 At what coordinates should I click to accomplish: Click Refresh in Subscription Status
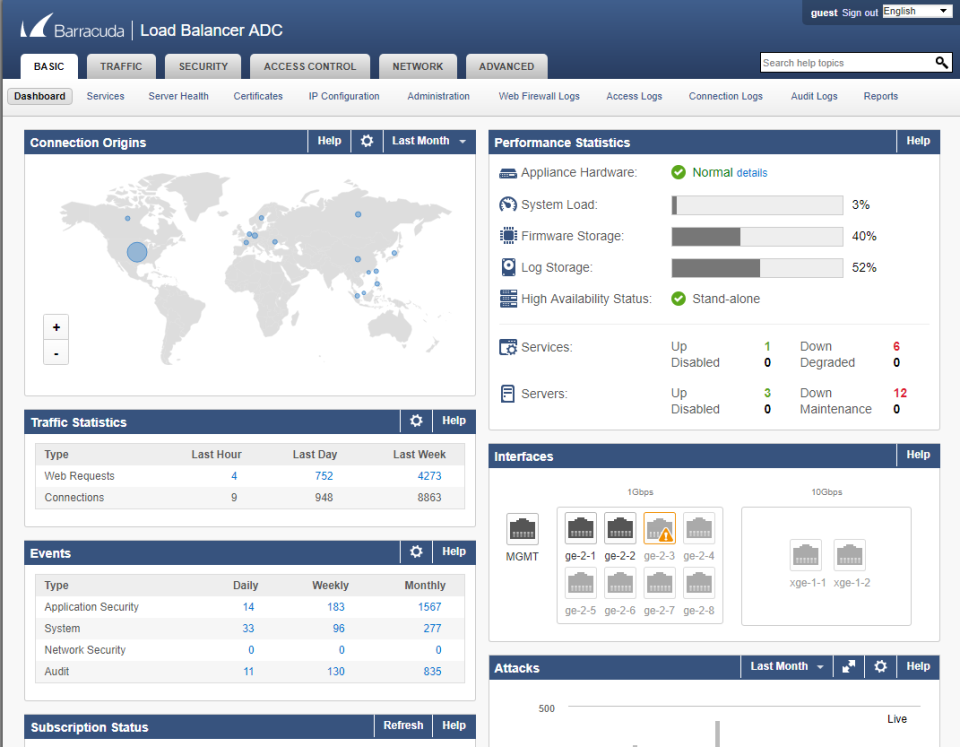(402, 725)
